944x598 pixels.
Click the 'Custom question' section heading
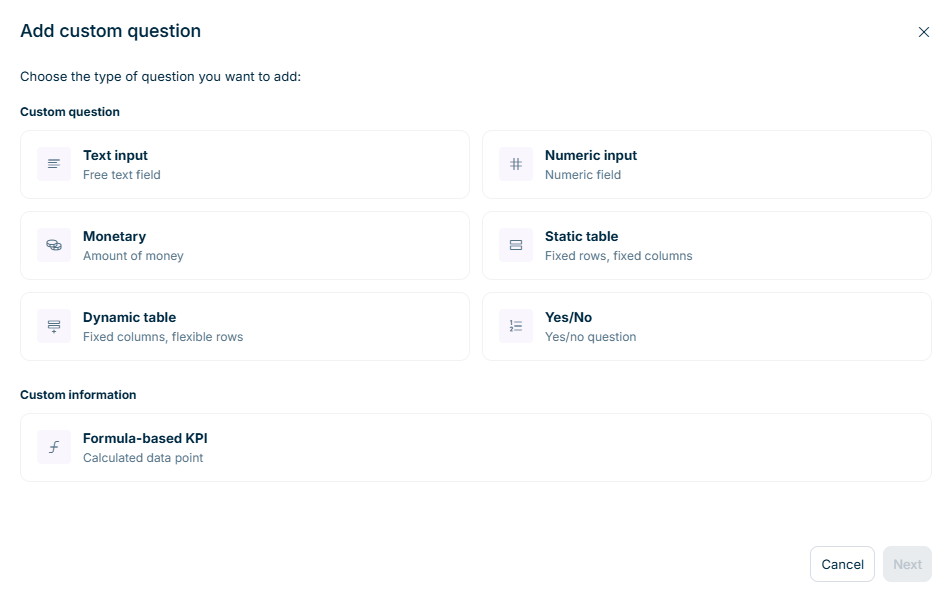tap(70, 112)
